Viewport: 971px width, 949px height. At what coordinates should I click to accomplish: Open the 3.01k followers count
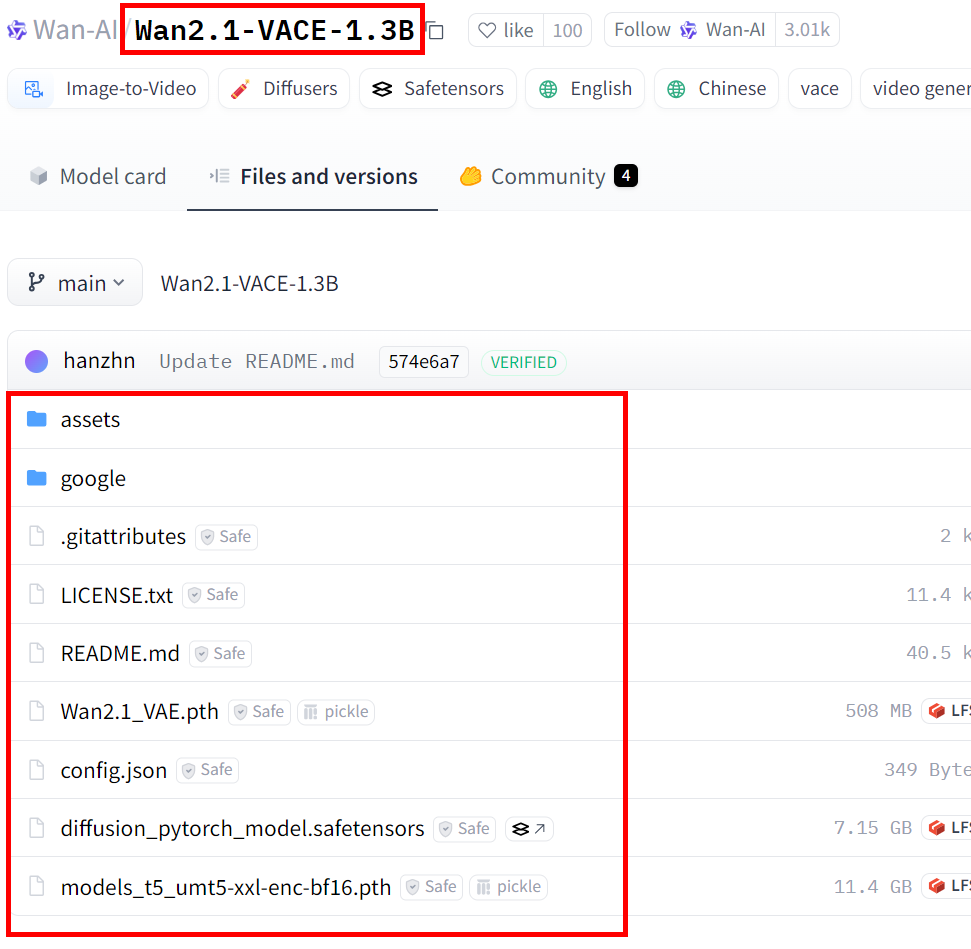807,30
